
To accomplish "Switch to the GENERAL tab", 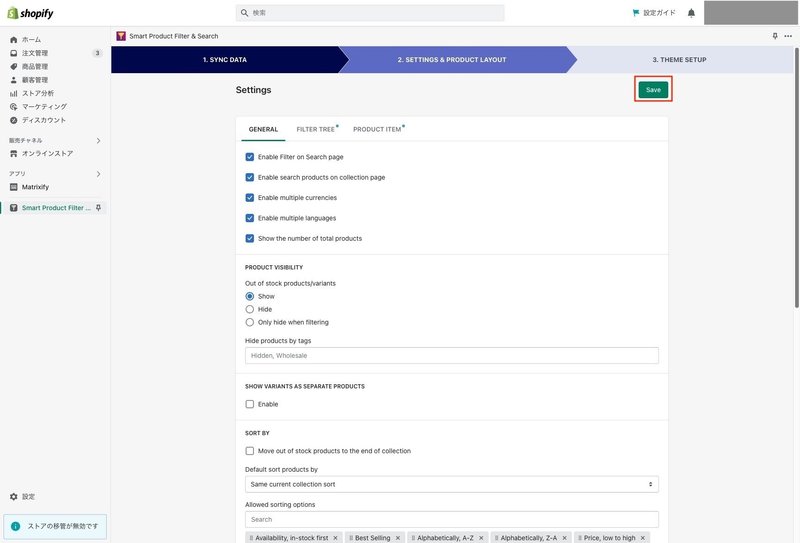I will coord(263,129).
